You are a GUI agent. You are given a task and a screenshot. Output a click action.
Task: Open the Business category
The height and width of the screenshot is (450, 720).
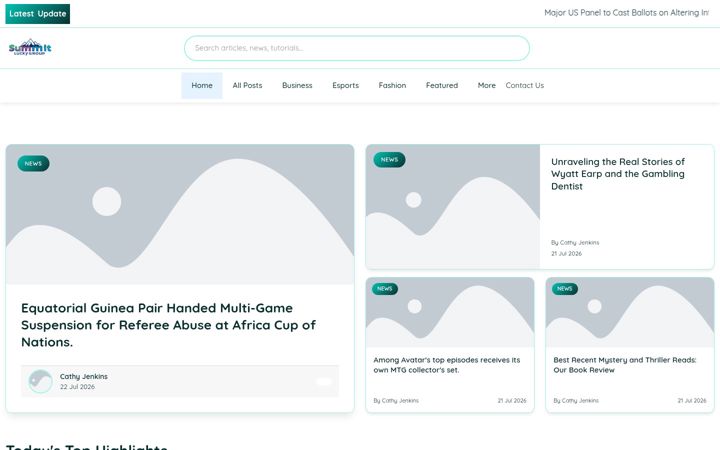pos(297,85)
